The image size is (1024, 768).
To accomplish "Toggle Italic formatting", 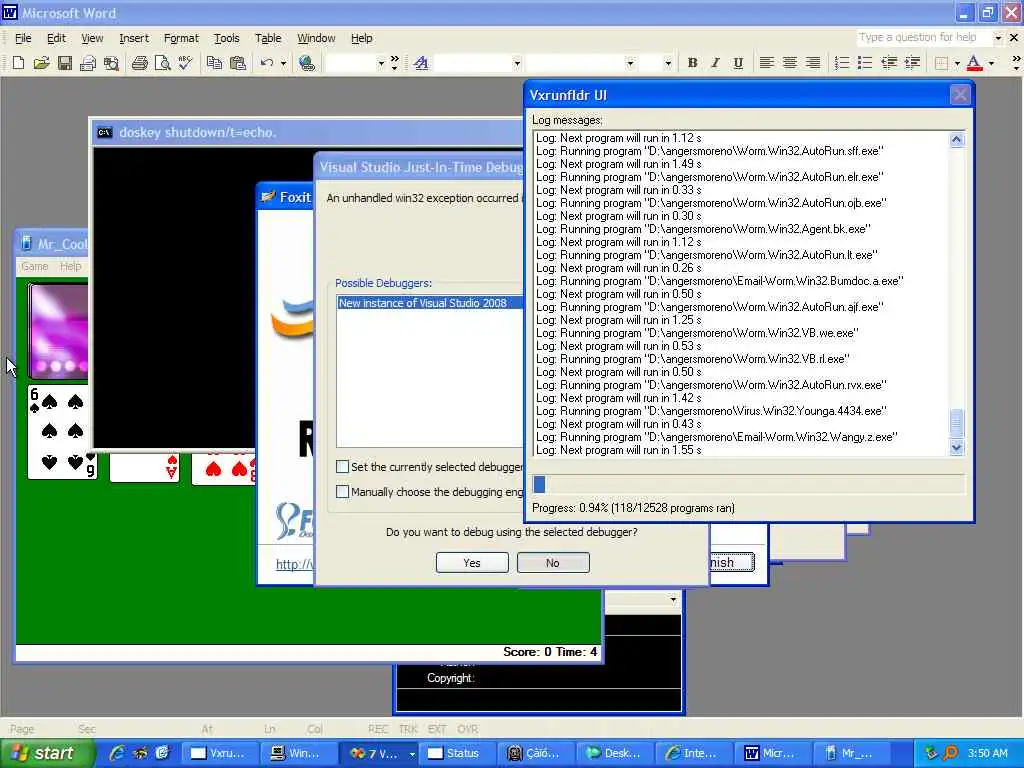I will [715, 63].
